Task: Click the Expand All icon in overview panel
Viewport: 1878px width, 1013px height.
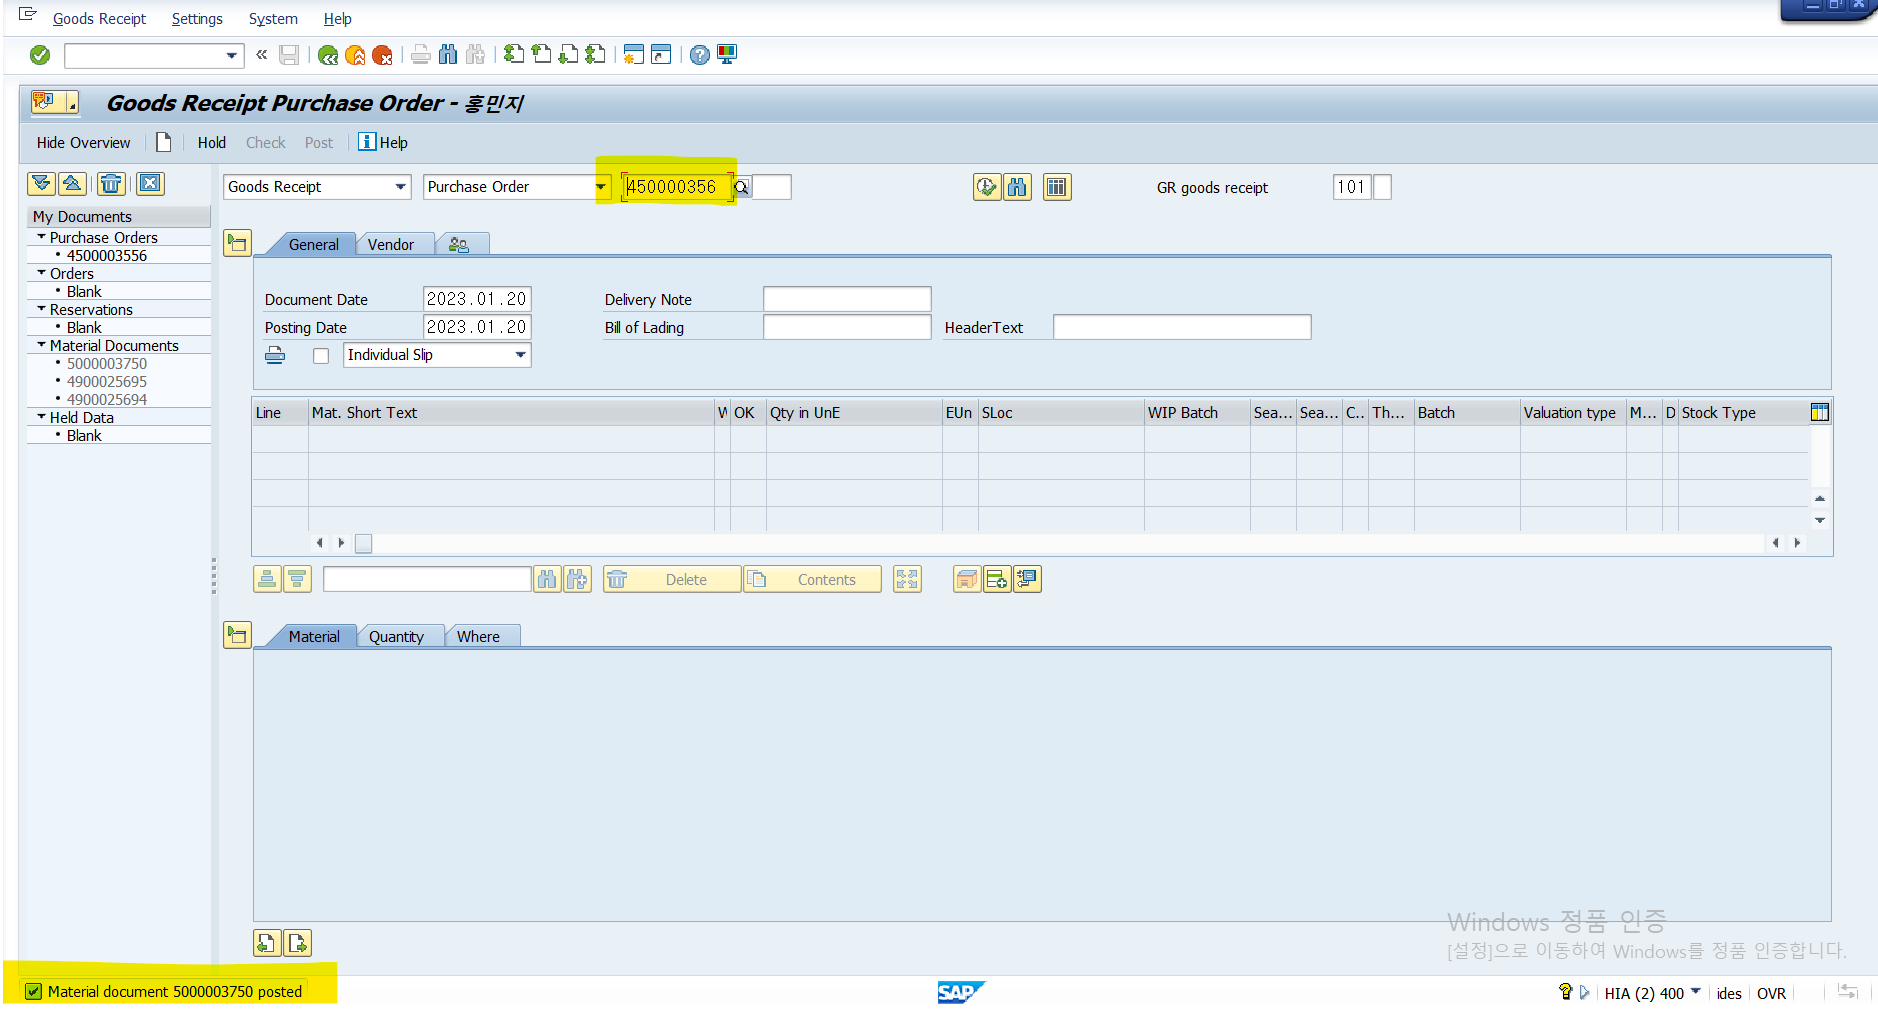Action: tap(42, 183)
